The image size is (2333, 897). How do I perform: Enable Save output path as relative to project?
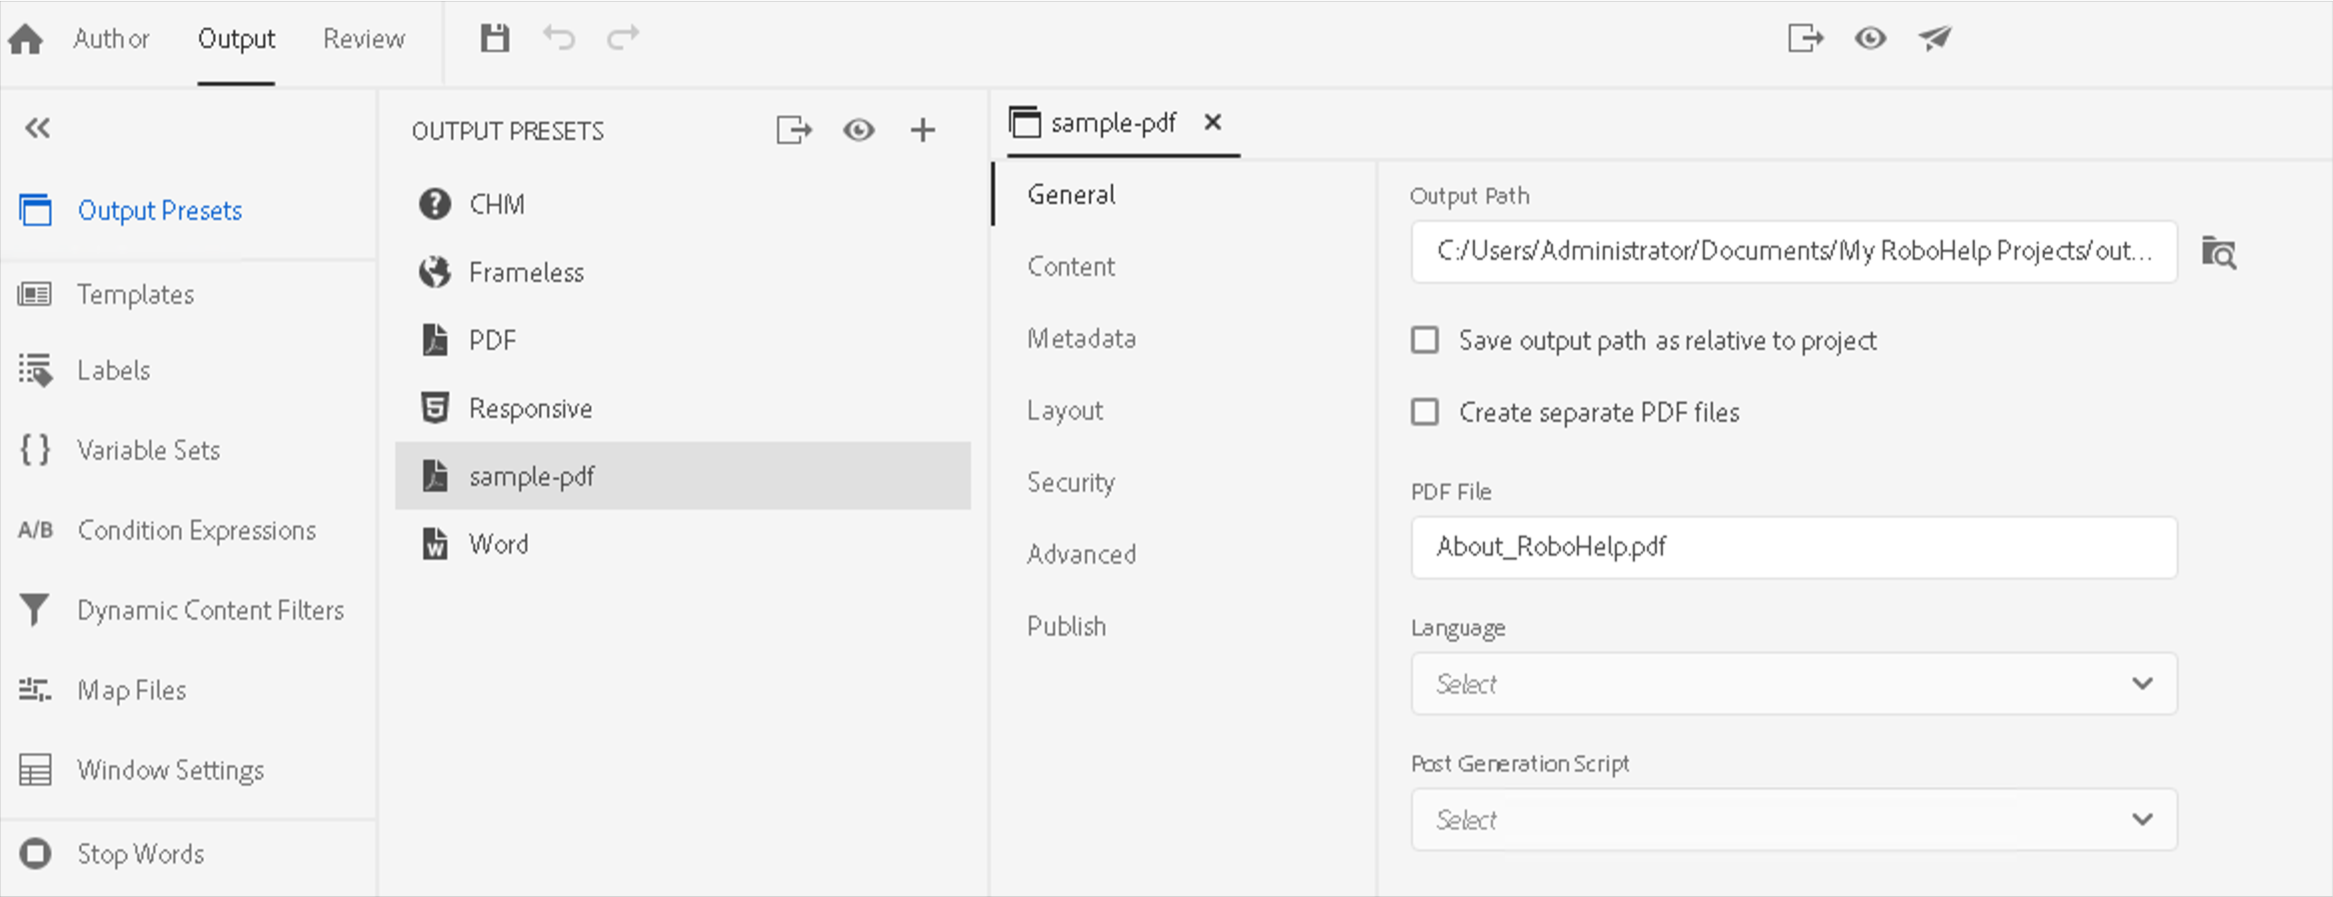1425,341
